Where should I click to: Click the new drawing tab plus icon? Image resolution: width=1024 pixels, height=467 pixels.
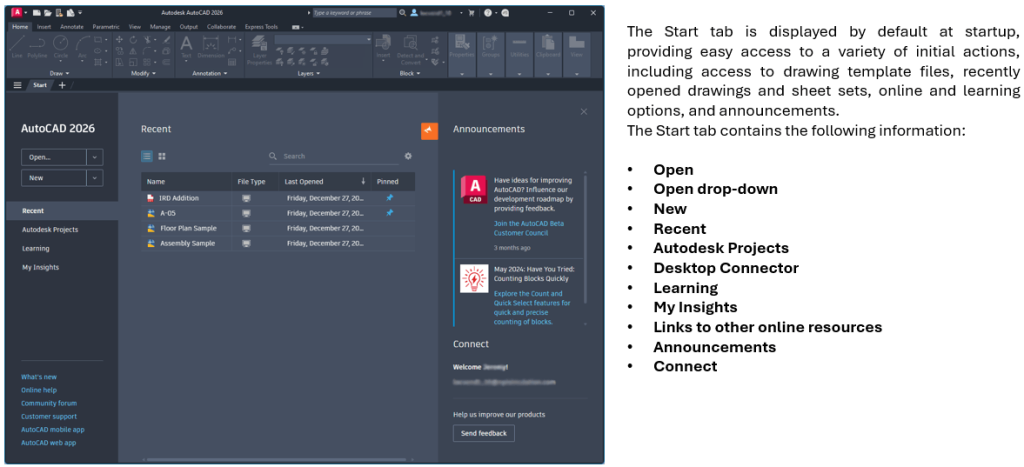point(62,85)
